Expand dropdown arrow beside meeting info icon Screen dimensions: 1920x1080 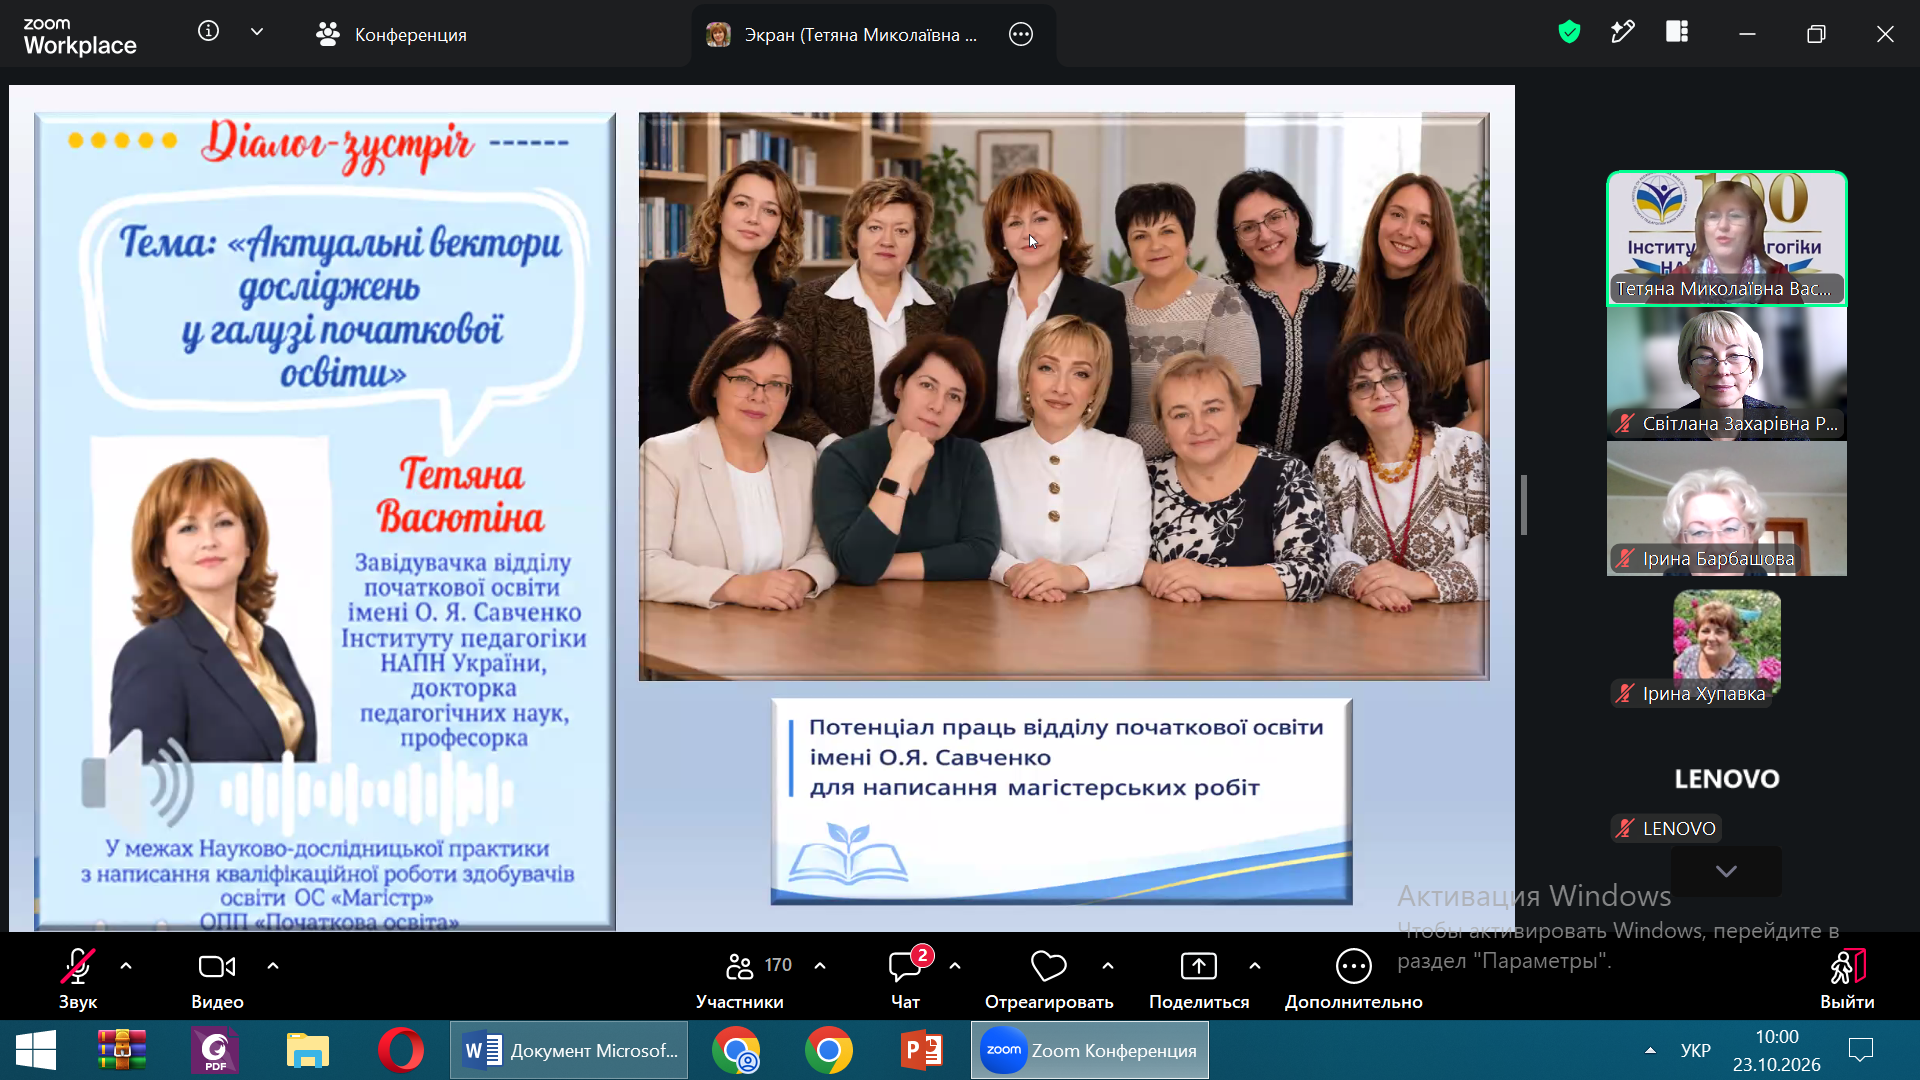tap(257, 32)
